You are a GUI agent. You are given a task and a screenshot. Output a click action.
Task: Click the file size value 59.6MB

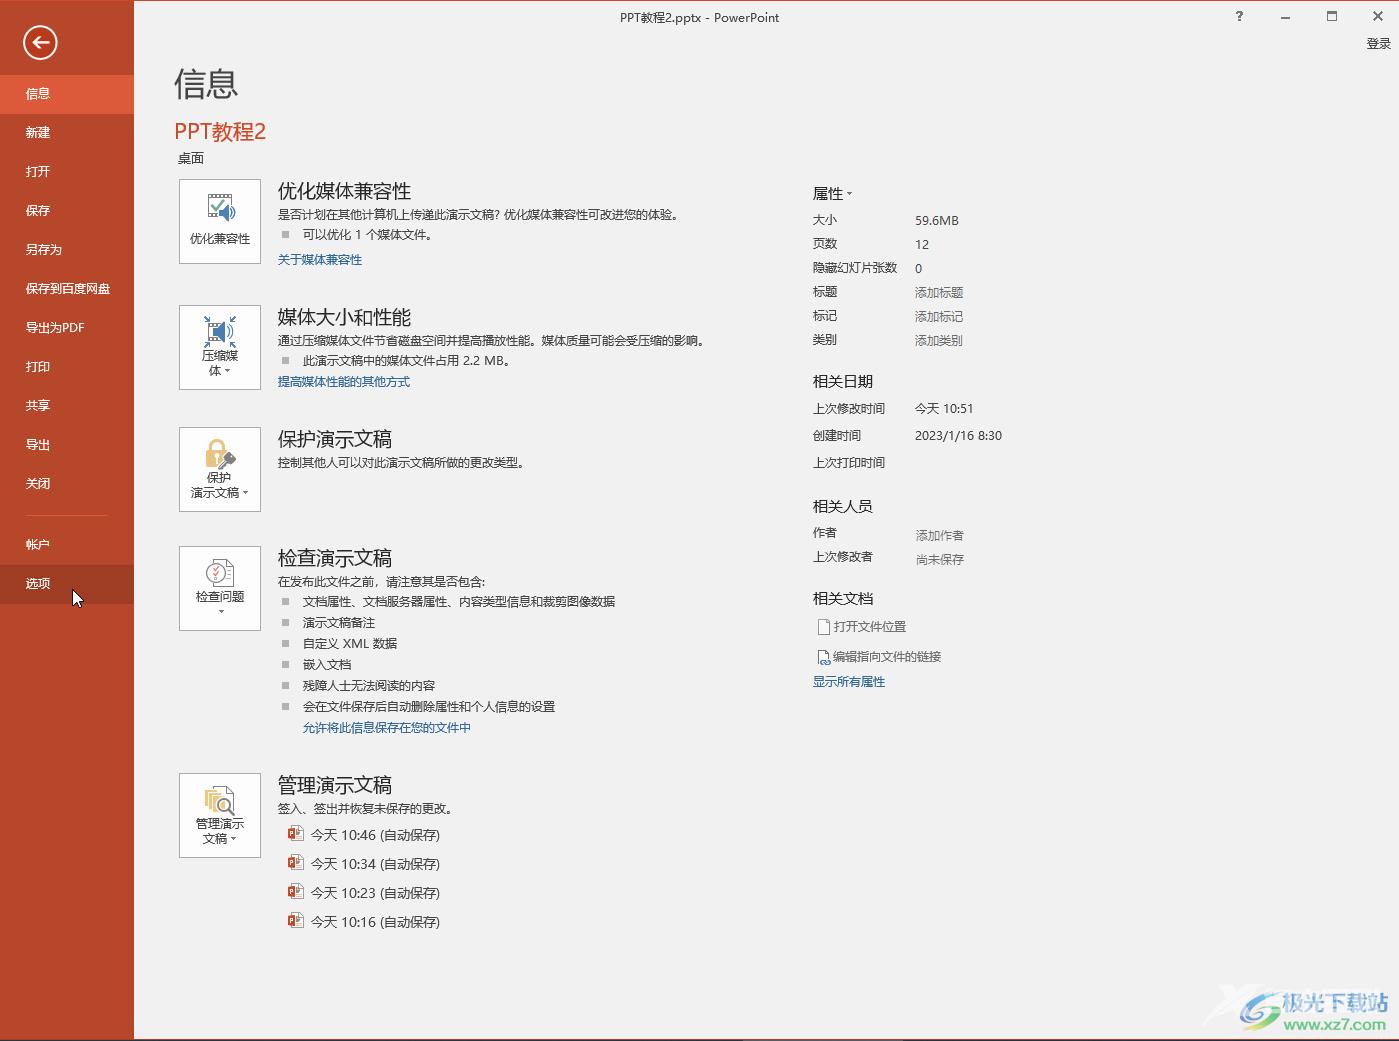(x=937, y=221)
